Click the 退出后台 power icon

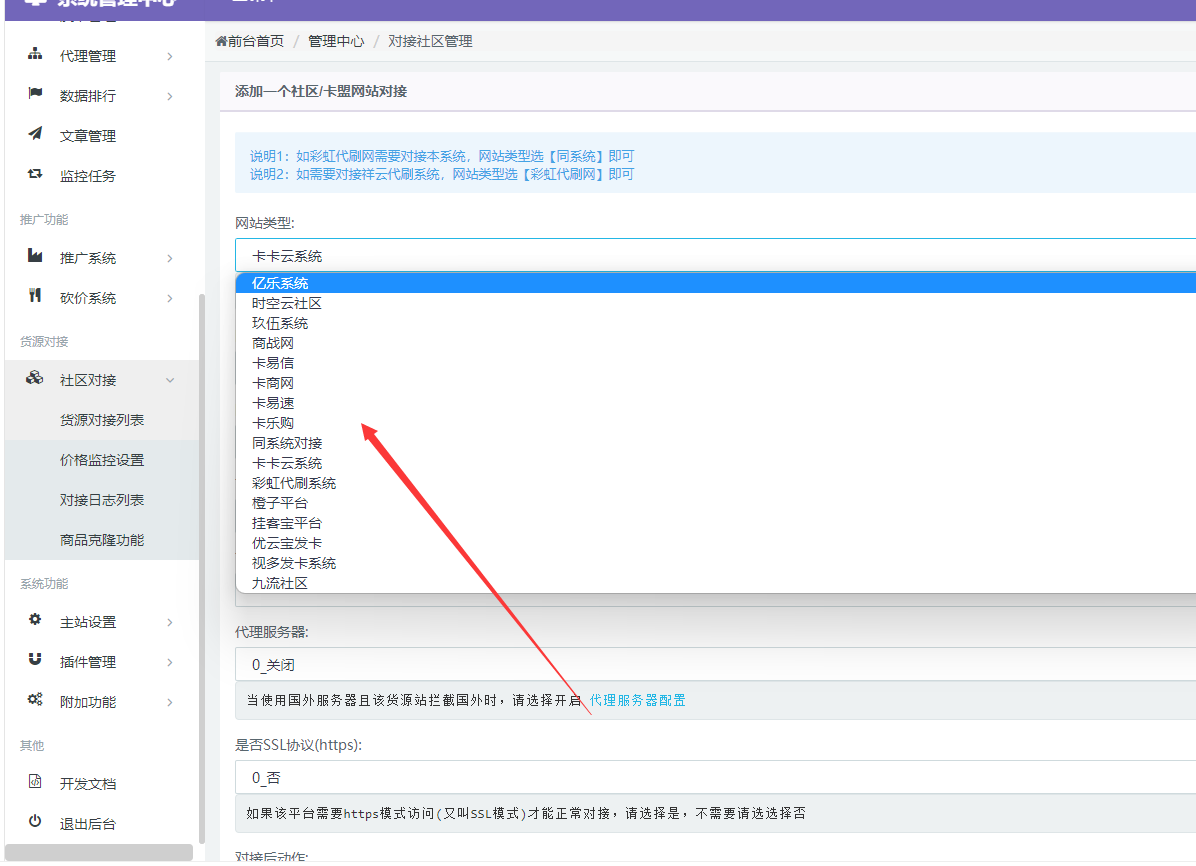pos(35,822)
